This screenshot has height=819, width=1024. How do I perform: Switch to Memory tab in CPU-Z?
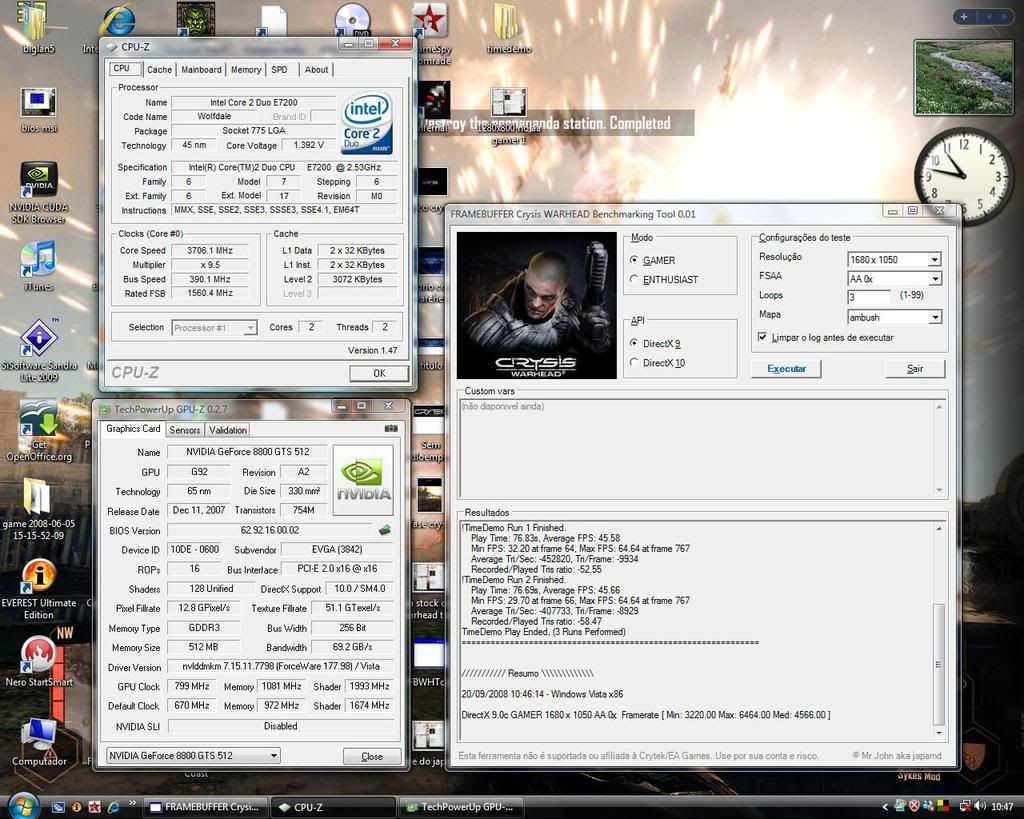[246, 69]
